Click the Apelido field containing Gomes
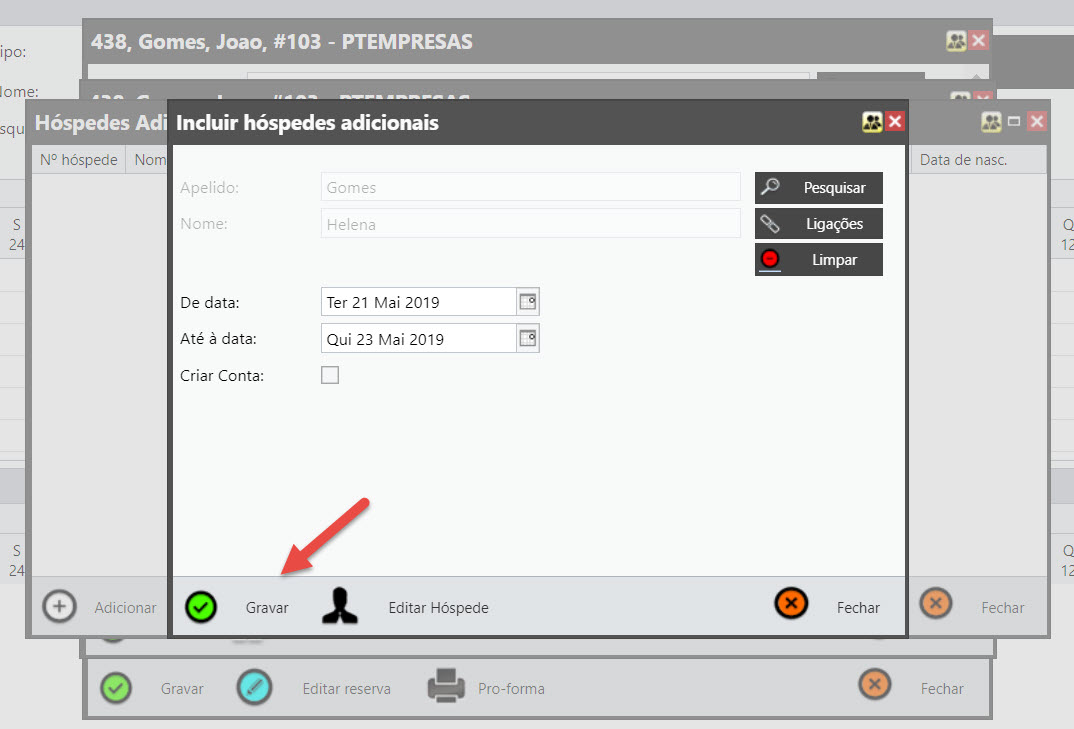The image size is (1074, 729). [530, 187]
